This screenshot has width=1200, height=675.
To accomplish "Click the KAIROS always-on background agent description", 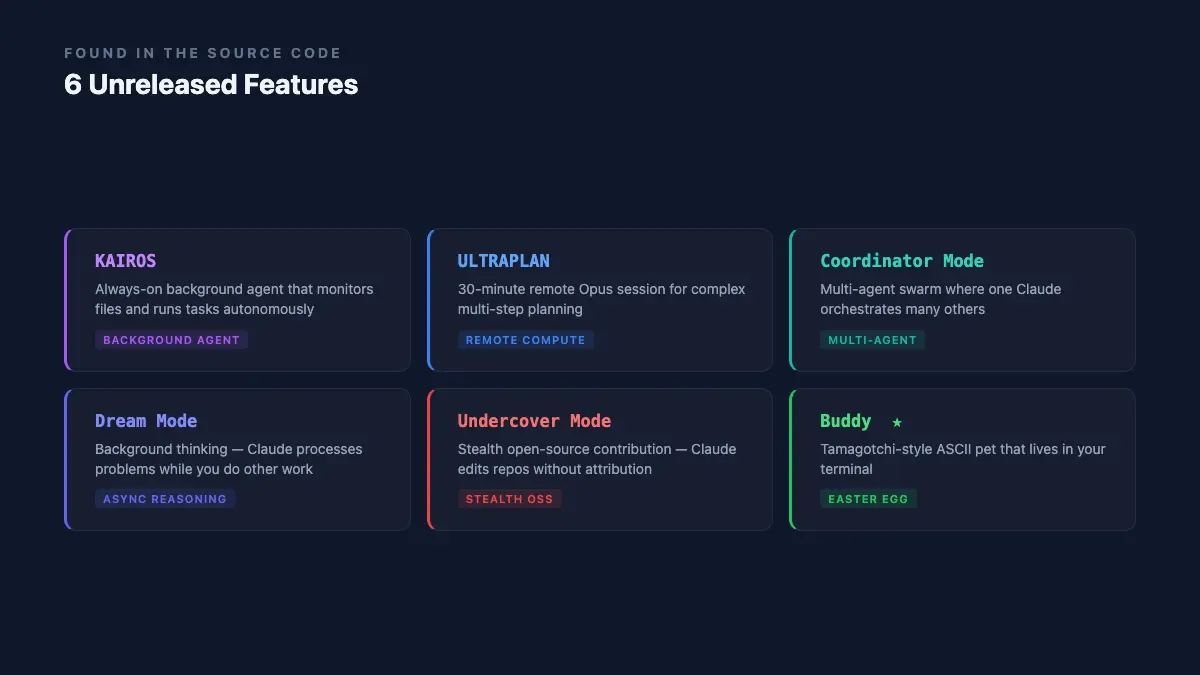I will tap(234, 299).
